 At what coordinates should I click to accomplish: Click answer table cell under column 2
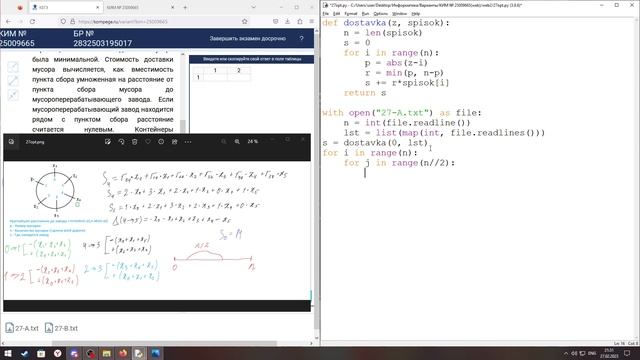239,77
